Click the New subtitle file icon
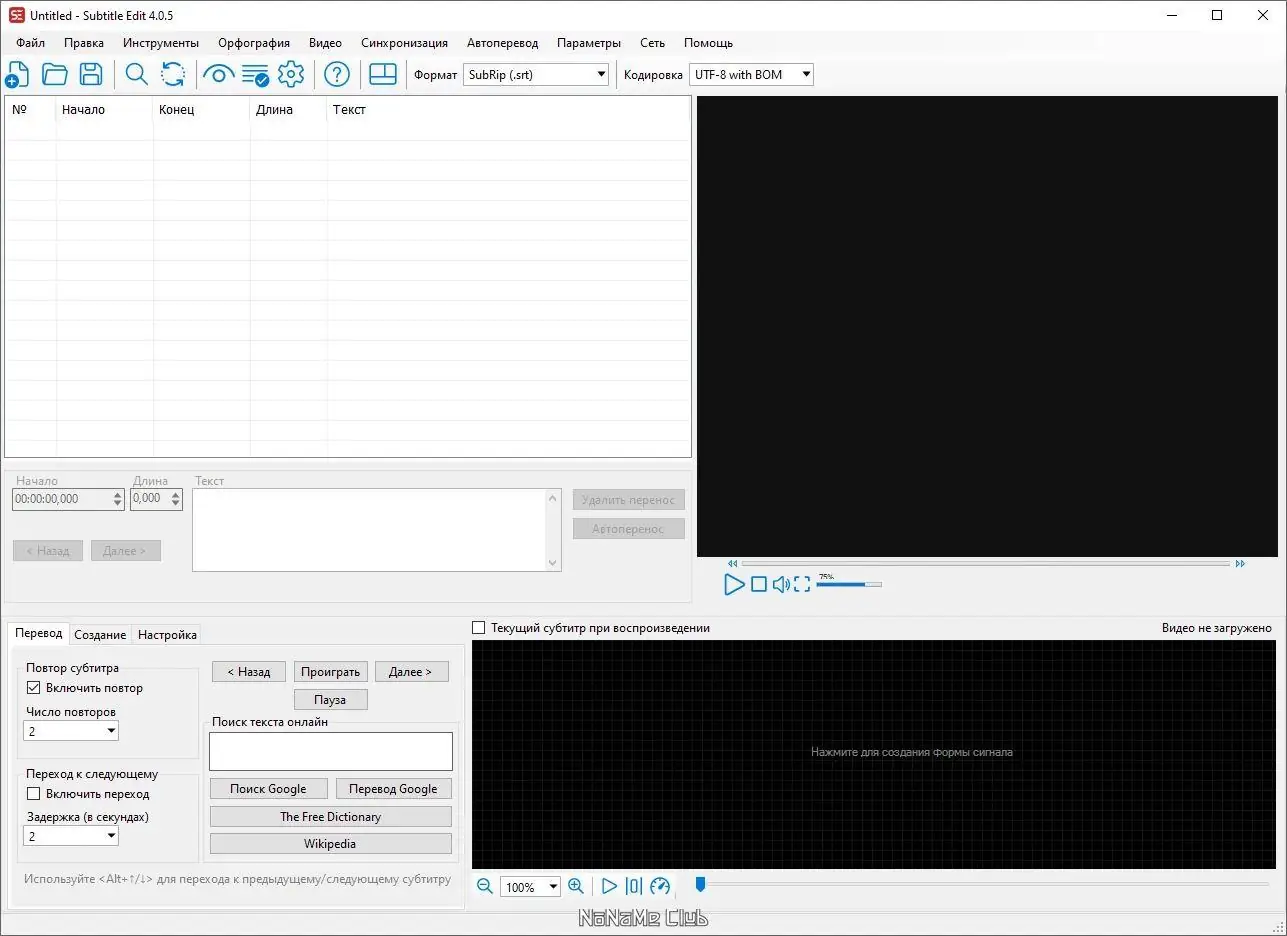The image size is (1287, 936). (17, 74)
